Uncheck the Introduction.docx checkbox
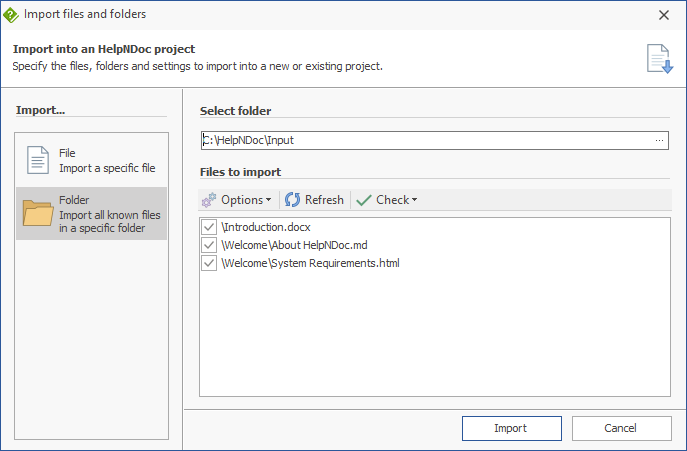The width and height of the screenshot is (687, 451). click(x=209, y=227)
